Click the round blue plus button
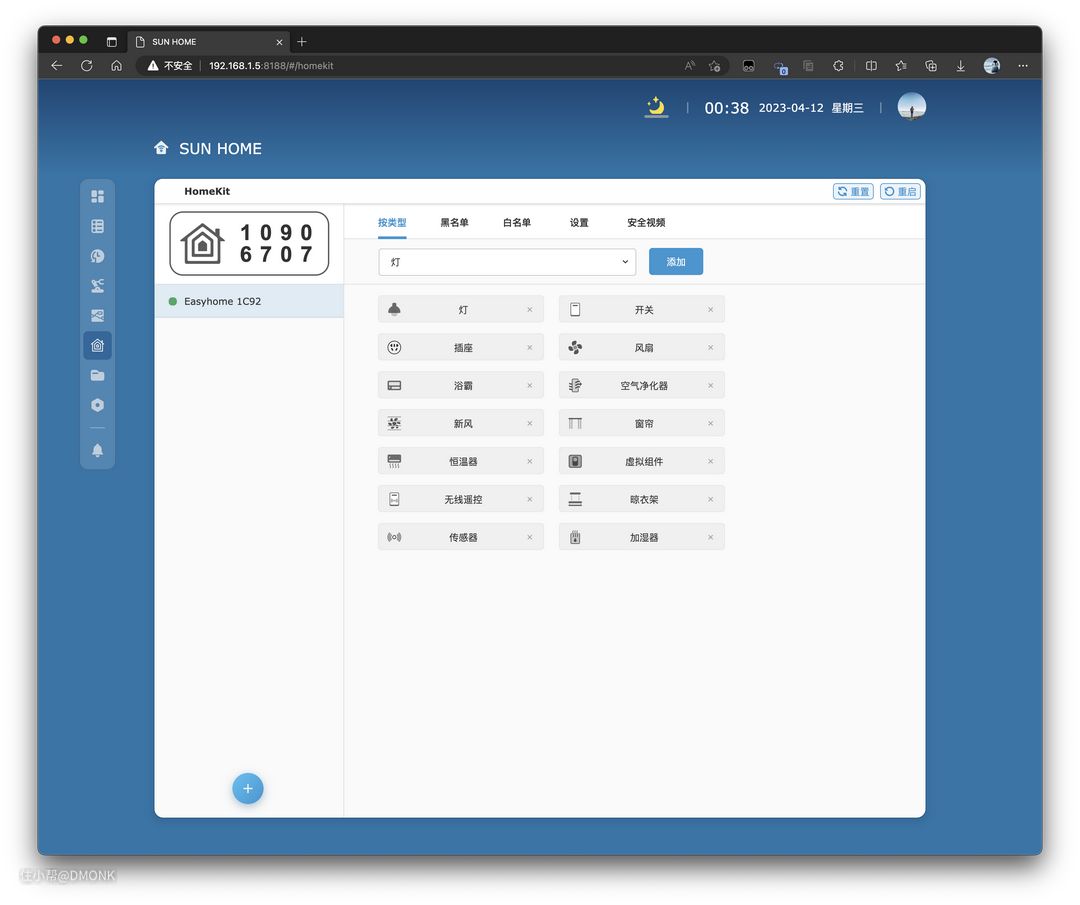The height and width of the screenshot is (905, 1080). click(x=248, y=788)
